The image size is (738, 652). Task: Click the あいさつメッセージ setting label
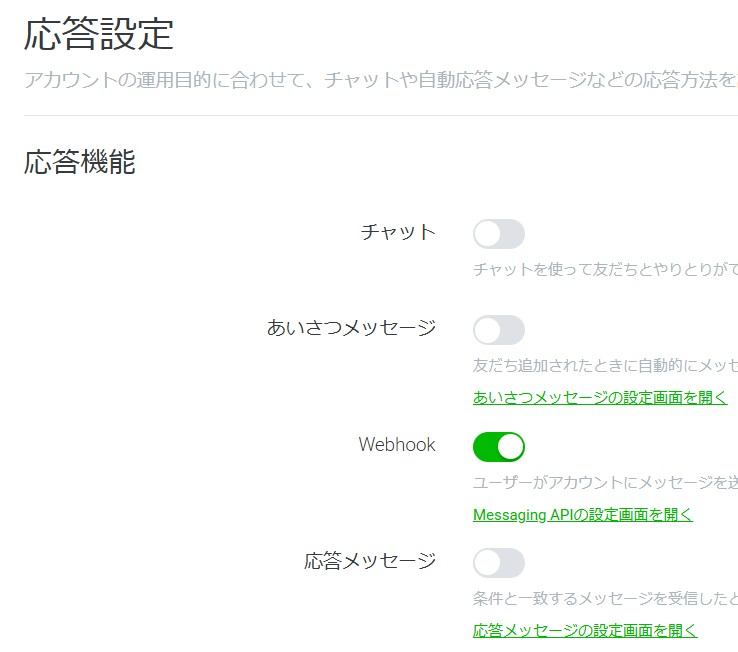click(351, 328)
